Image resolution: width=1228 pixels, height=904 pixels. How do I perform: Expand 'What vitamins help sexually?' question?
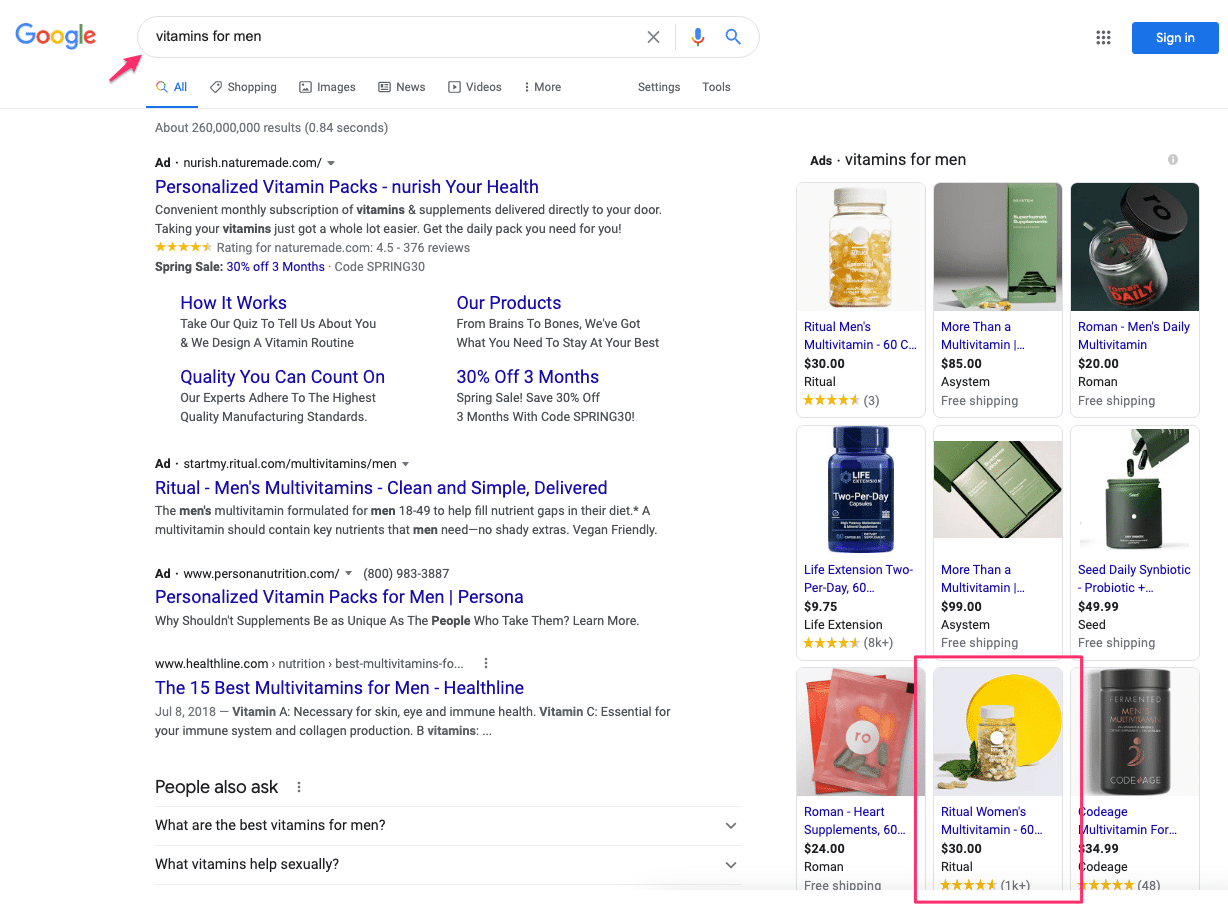(448, 865)
